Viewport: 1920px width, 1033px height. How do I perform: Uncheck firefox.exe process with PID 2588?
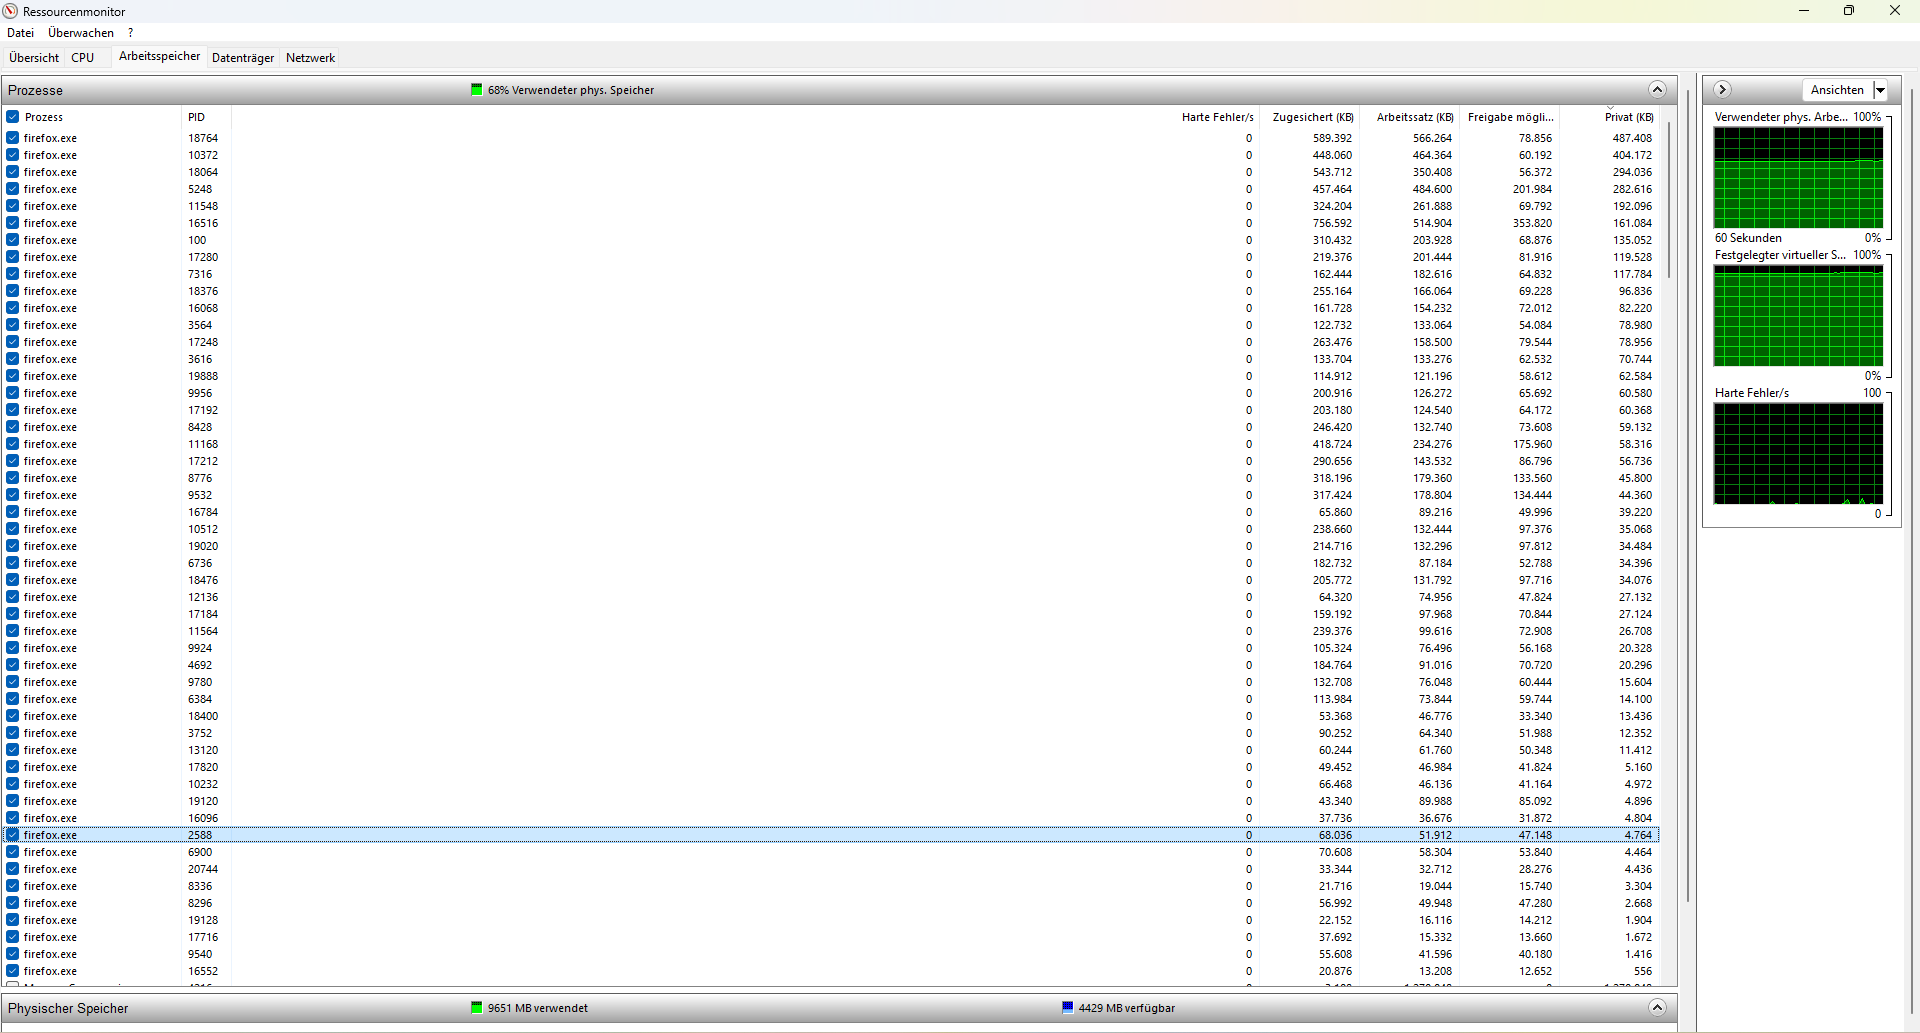pyautogui.click(x=13, y=835)
